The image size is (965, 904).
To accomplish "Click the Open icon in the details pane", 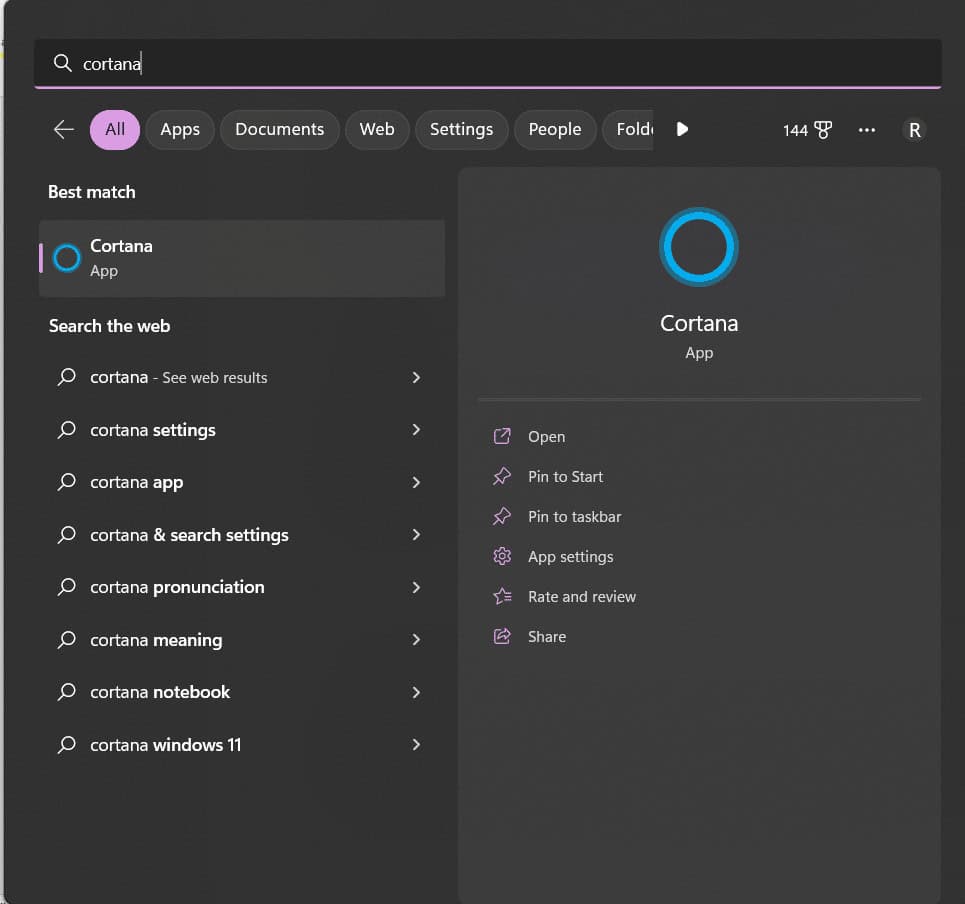I will [502, 436].
